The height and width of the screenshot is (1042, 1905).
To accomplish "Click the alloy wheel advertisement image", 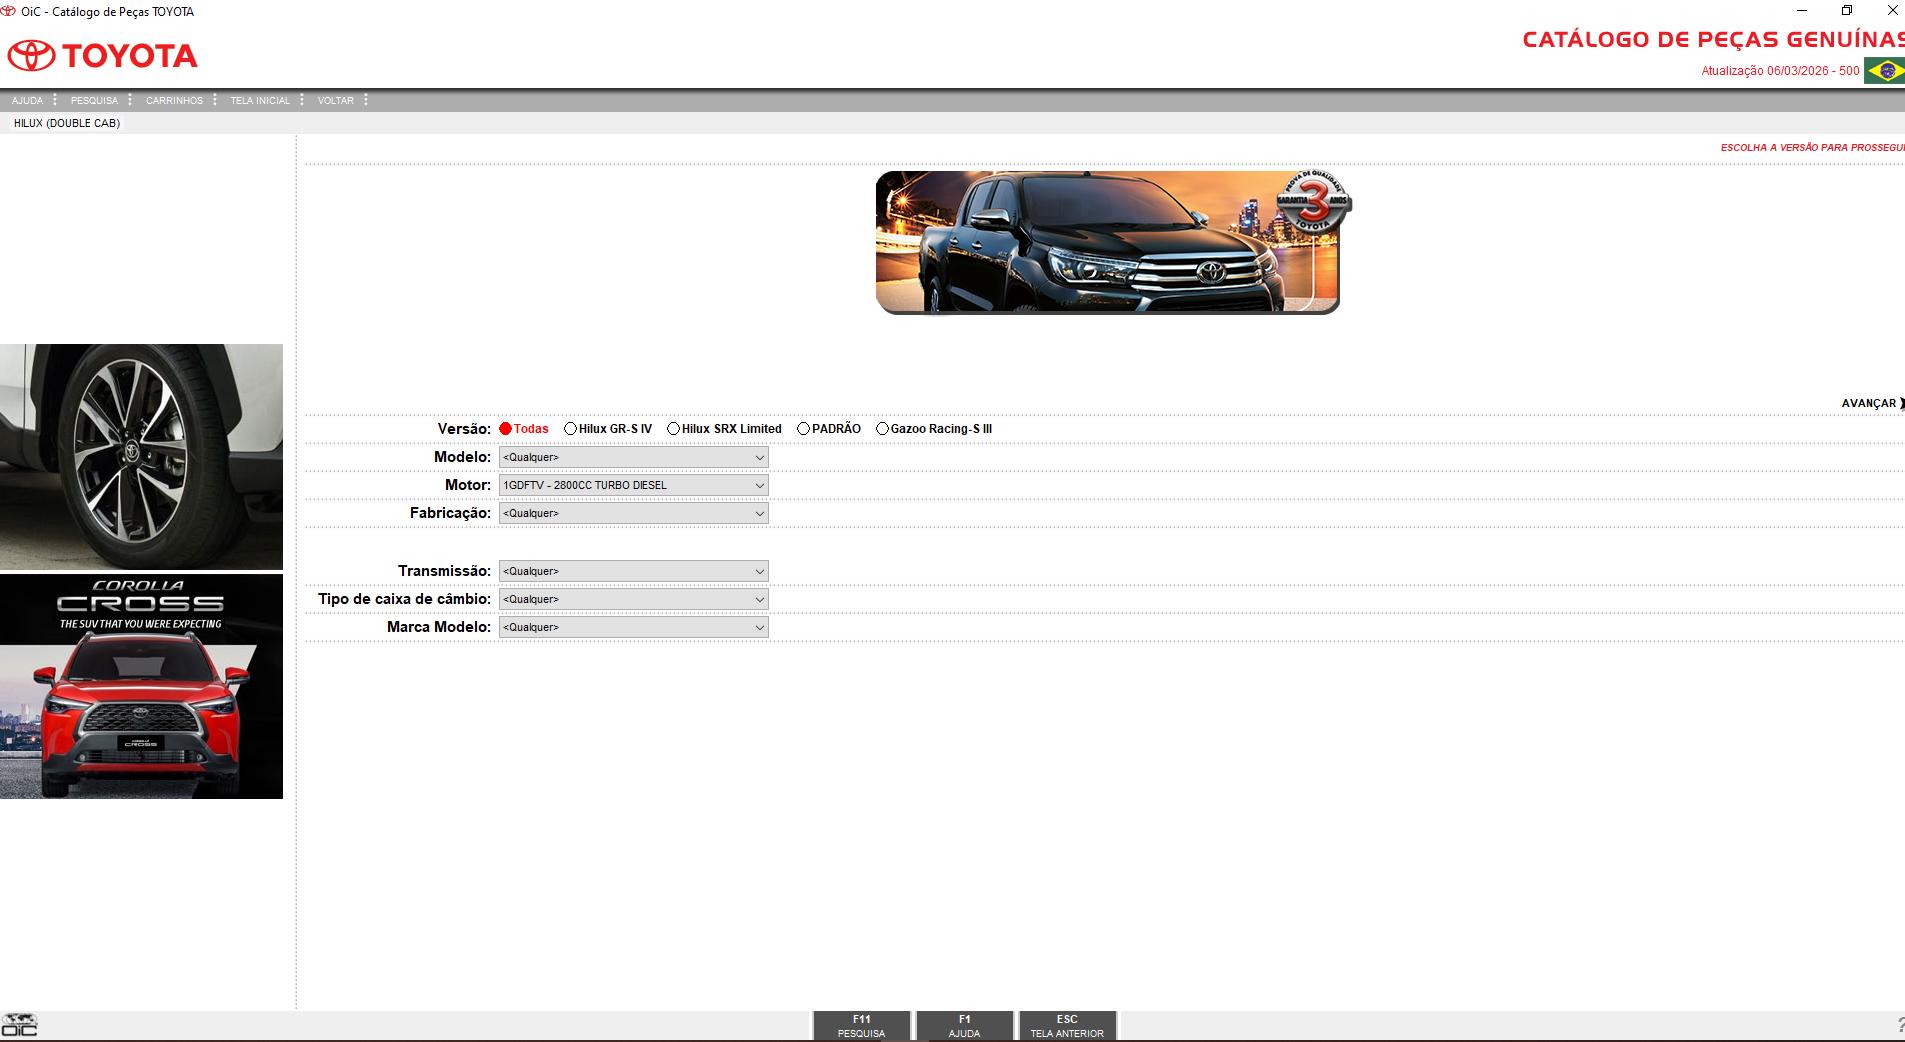I will pos(141,457).
